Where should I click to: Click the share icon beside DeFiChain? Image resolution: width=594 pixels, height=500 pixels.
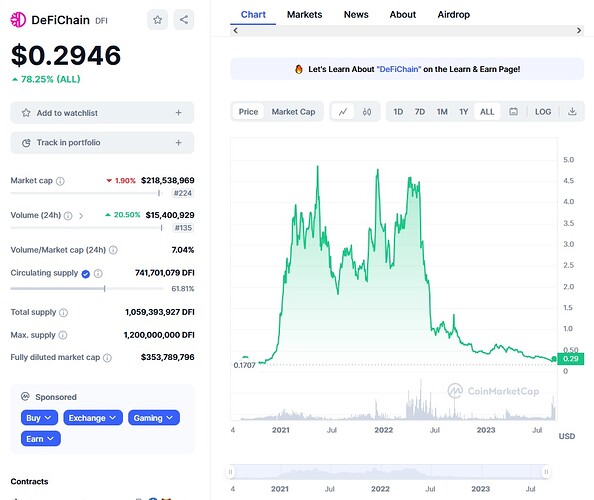(x=184, y=20)
